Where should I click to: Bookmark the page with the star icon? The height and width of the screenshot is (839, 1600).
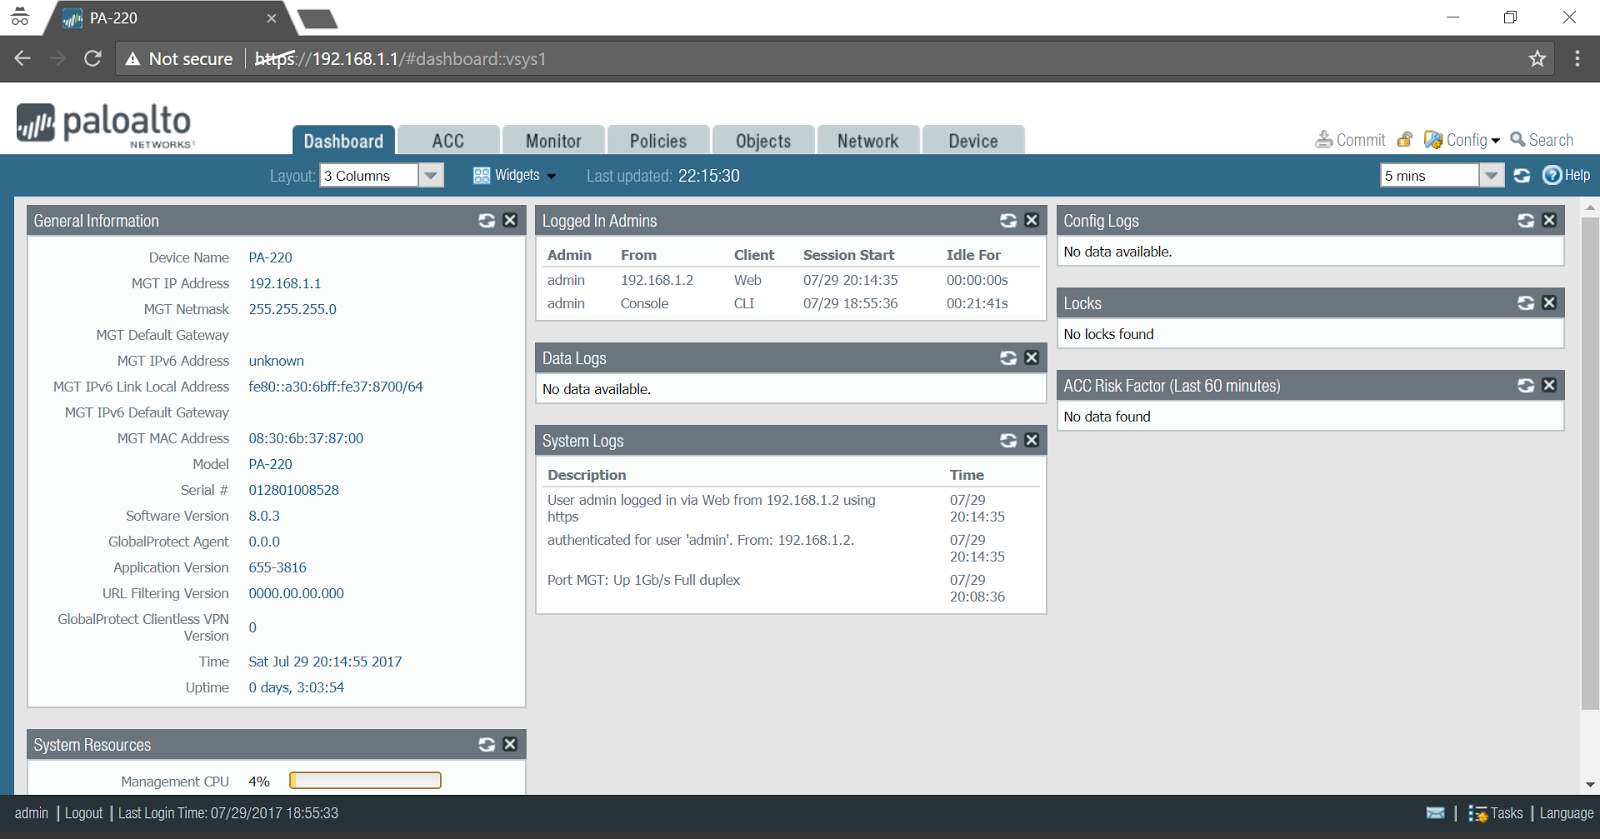(x=1537, y=58)
